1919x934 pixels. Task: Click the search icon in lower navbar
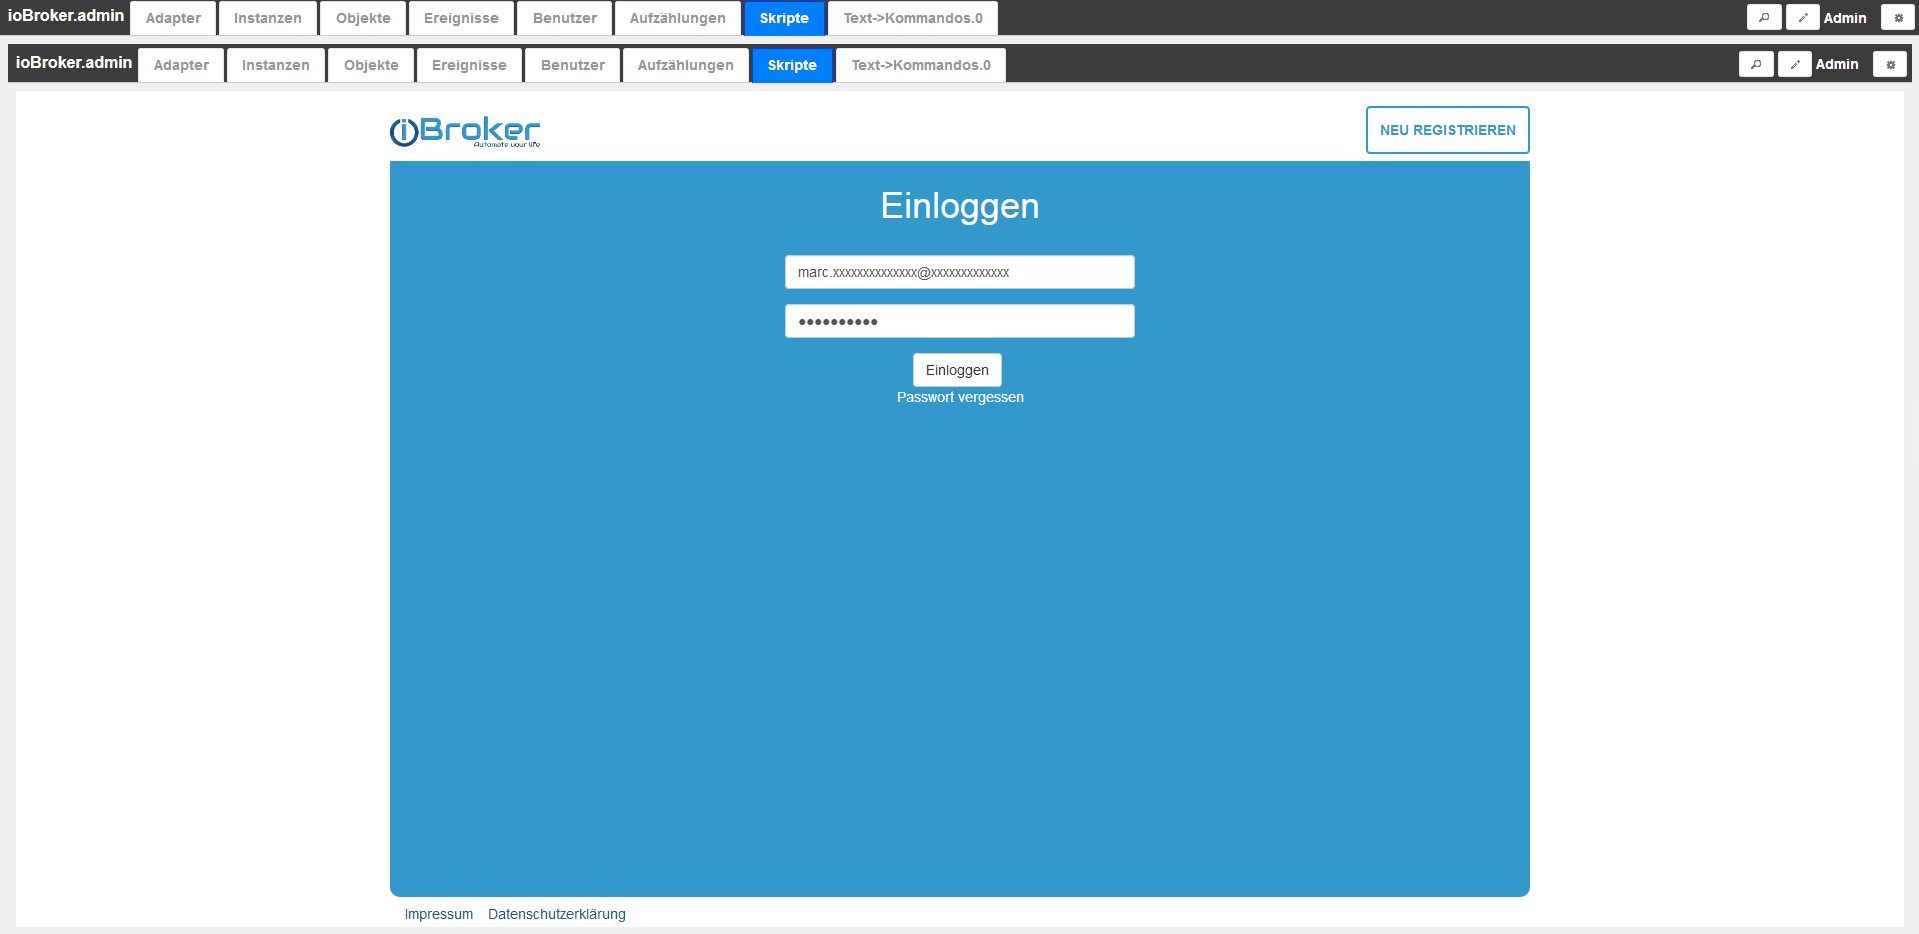1756,64
